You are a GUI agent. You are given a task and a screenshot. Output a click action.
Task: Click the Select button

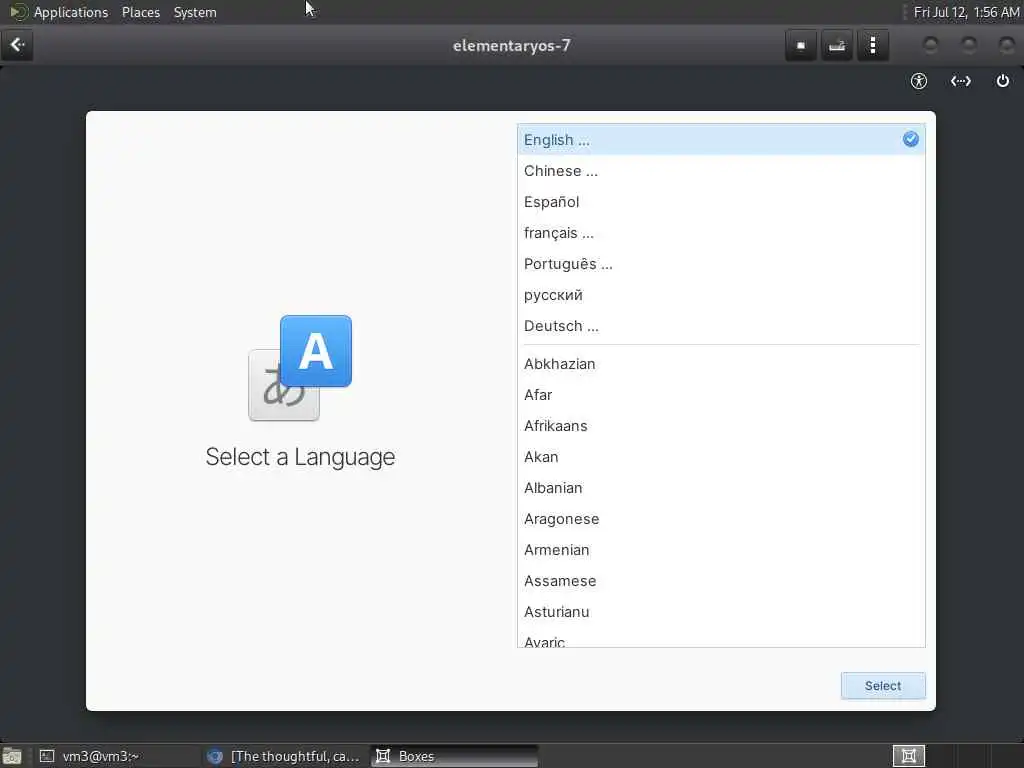click(x=883, y=686)
